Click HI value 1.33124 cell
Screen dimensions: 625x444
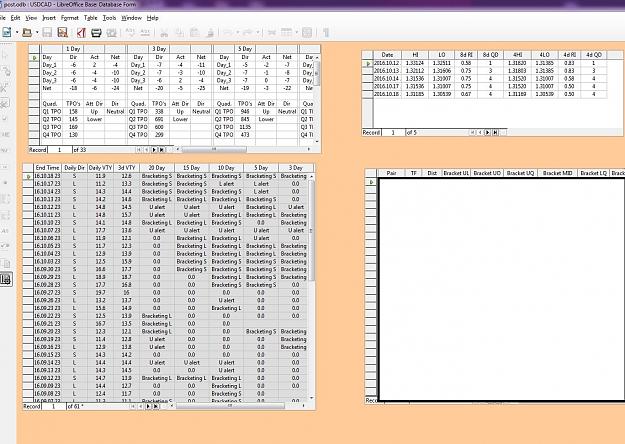(x=415, y=63)
